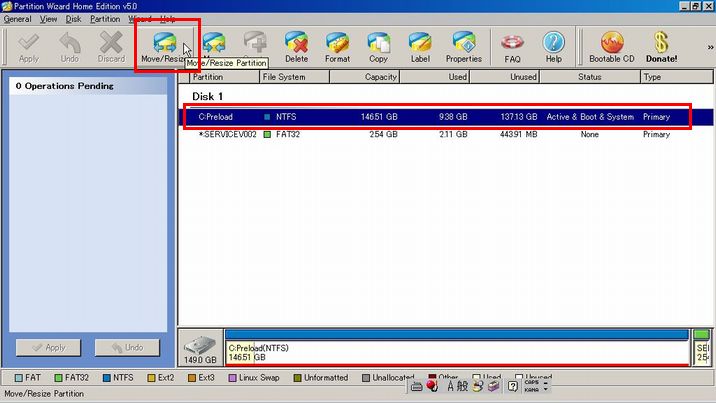Click the Help question mark toolbar icon
This screenshot has height=403, width=716.
pos(553,47)
